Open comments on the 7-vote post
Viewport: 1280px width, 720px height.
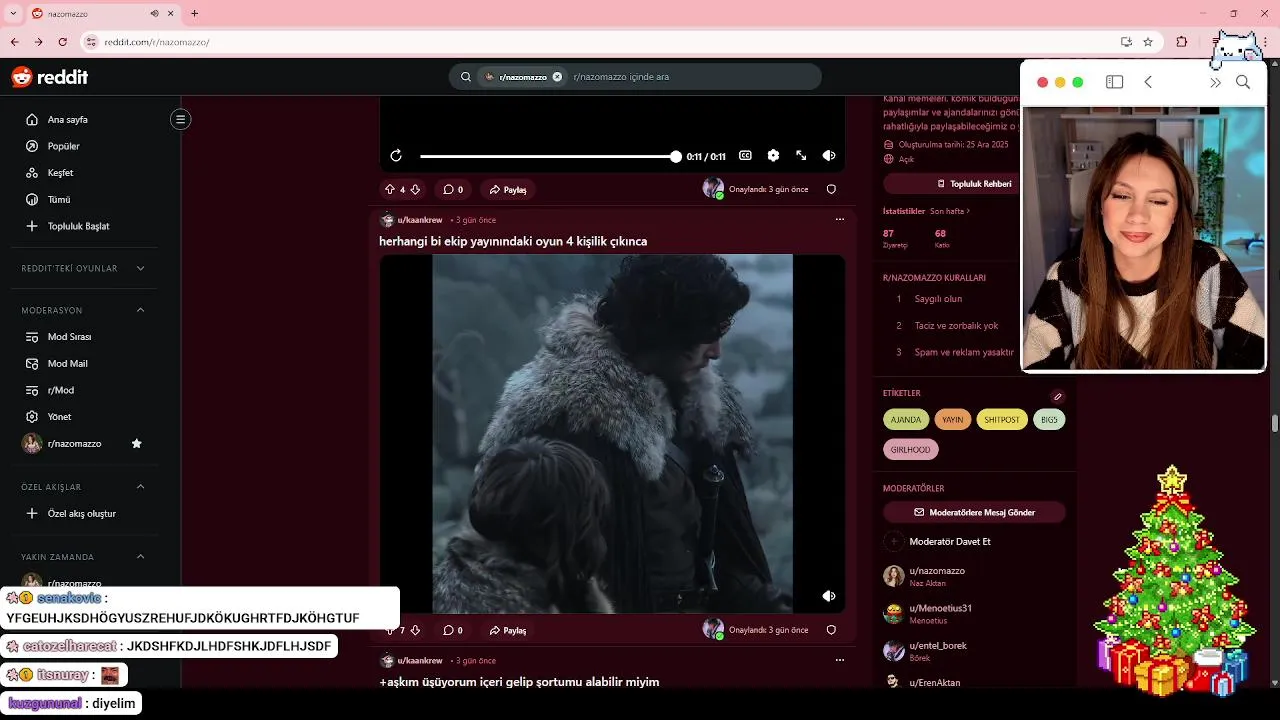pos(453,630)
